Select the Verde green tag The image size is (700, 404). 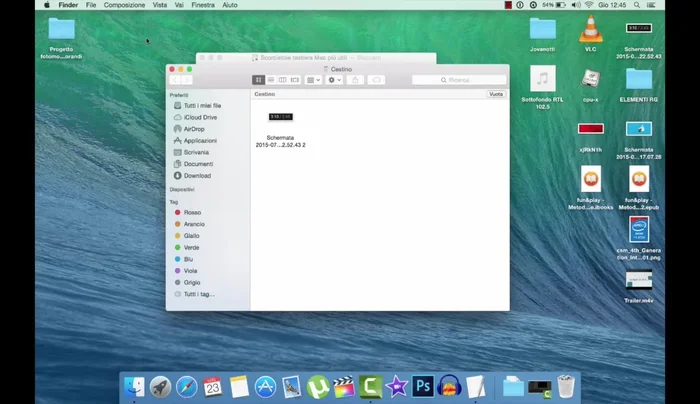[x=191, y=247]
